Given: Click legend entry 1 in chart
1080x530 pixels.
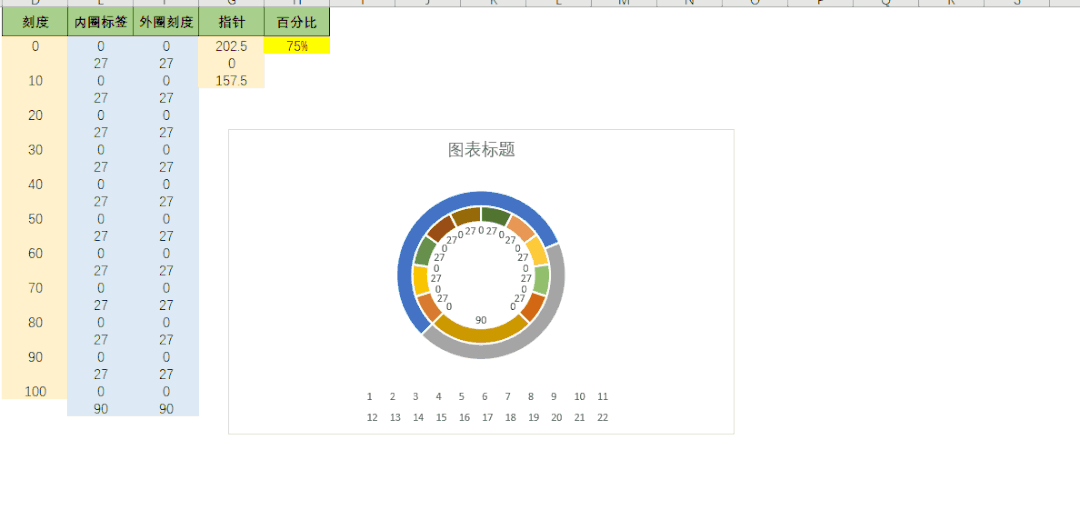Looking at the screenshot, I should (x=370, y=397).
